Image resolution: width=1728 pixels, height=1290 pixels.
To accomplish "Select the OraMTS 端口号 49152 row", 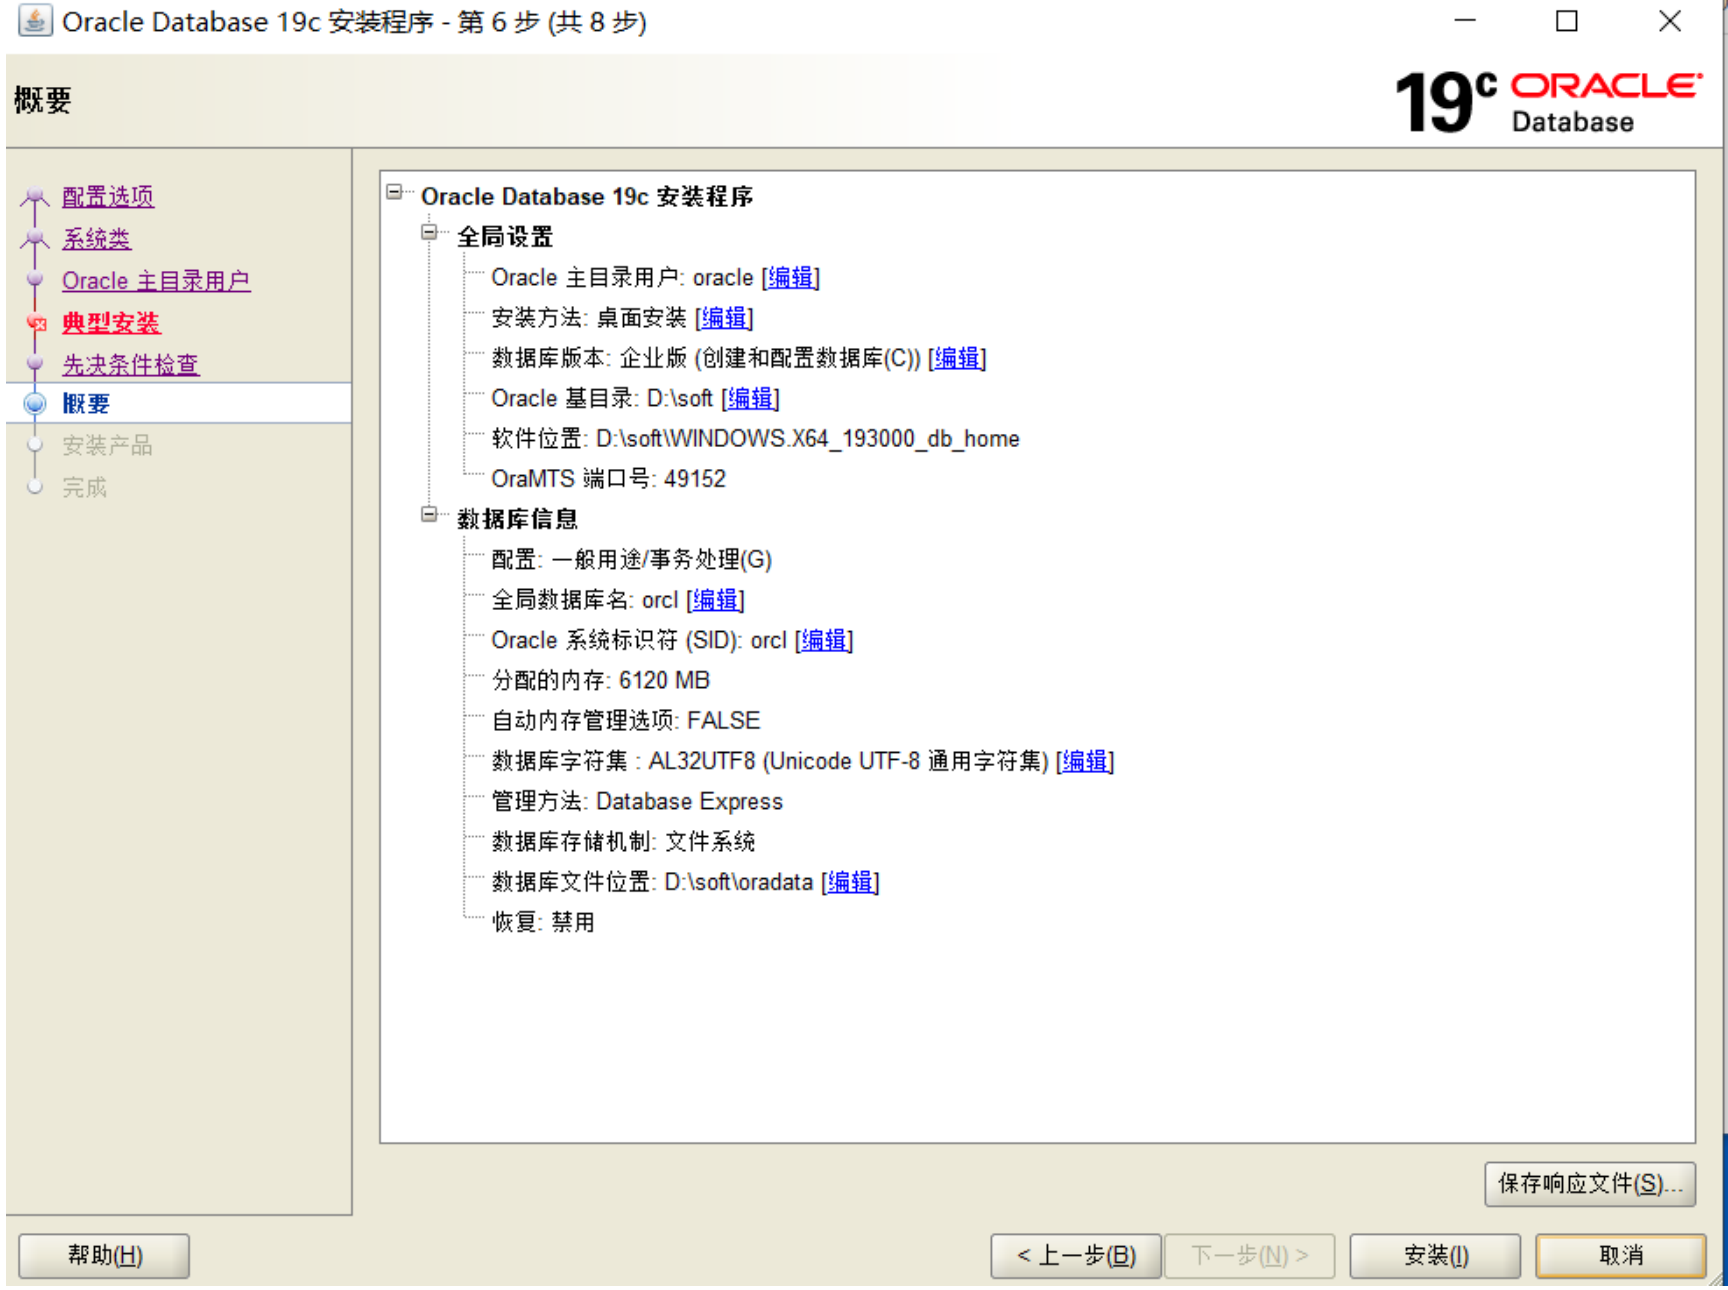I will 608,479.
